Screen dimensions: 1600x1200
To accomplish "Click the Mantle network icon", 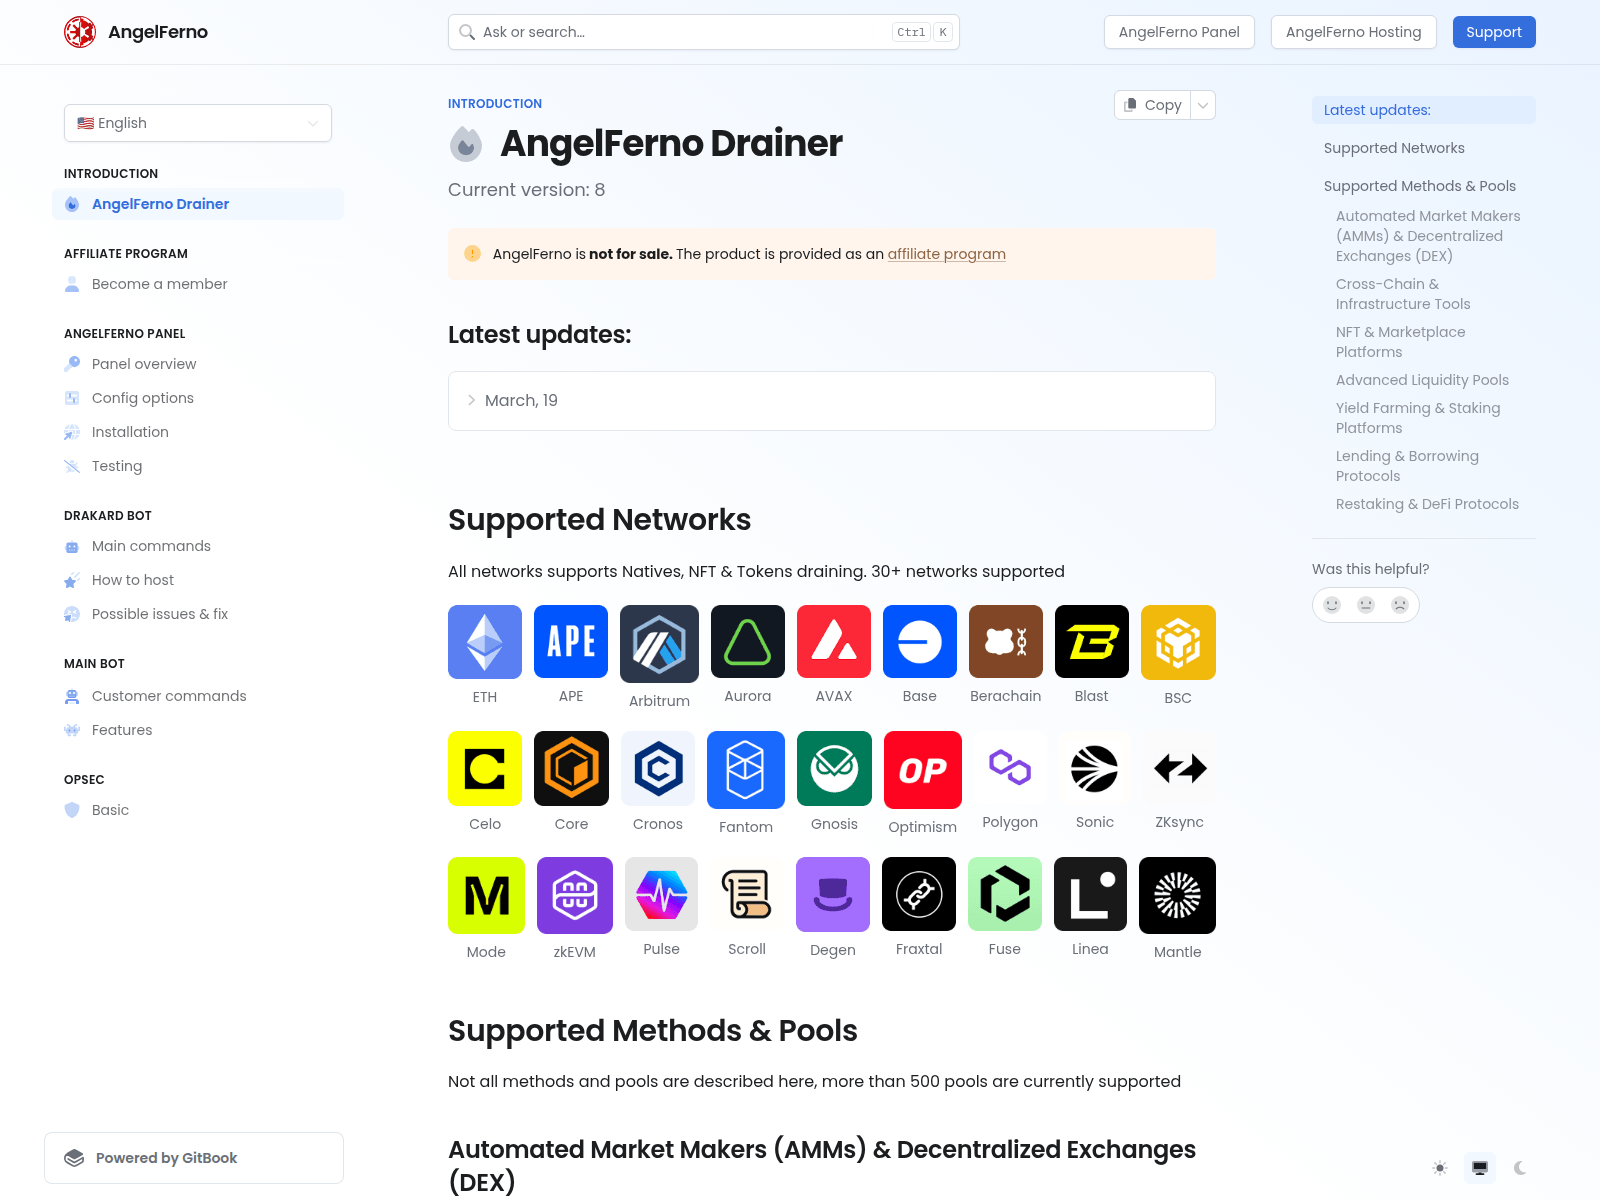I will tap(1178, 896).
